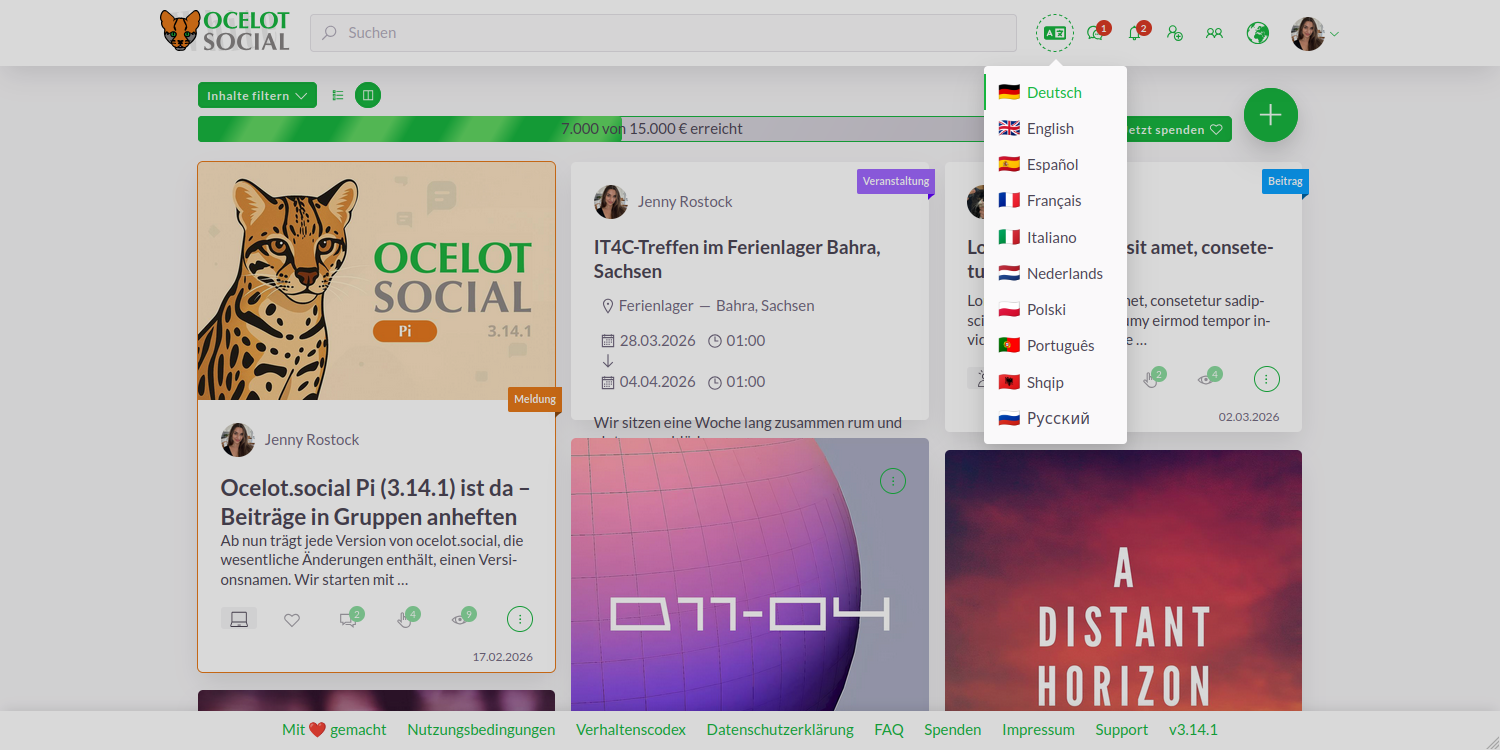Like the Ocelot.social Pi post with heart

click(292, 620)
